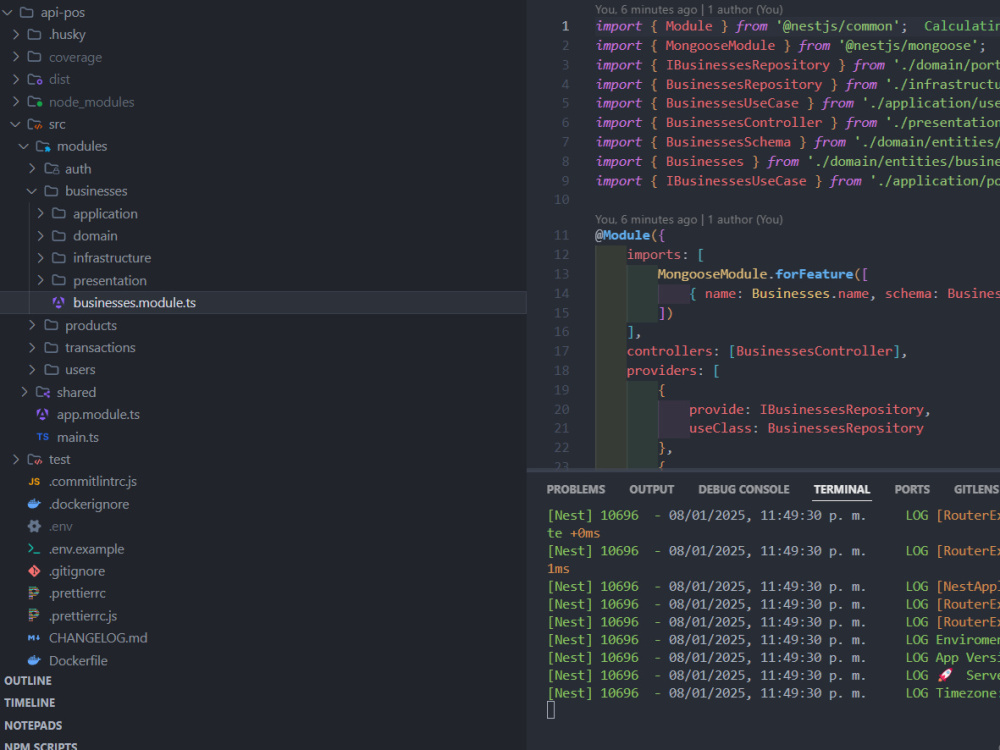Click the markdown icon of CHANGELOG.md
The height and width of the screenshot is (750, 1000).
point(34,638)
